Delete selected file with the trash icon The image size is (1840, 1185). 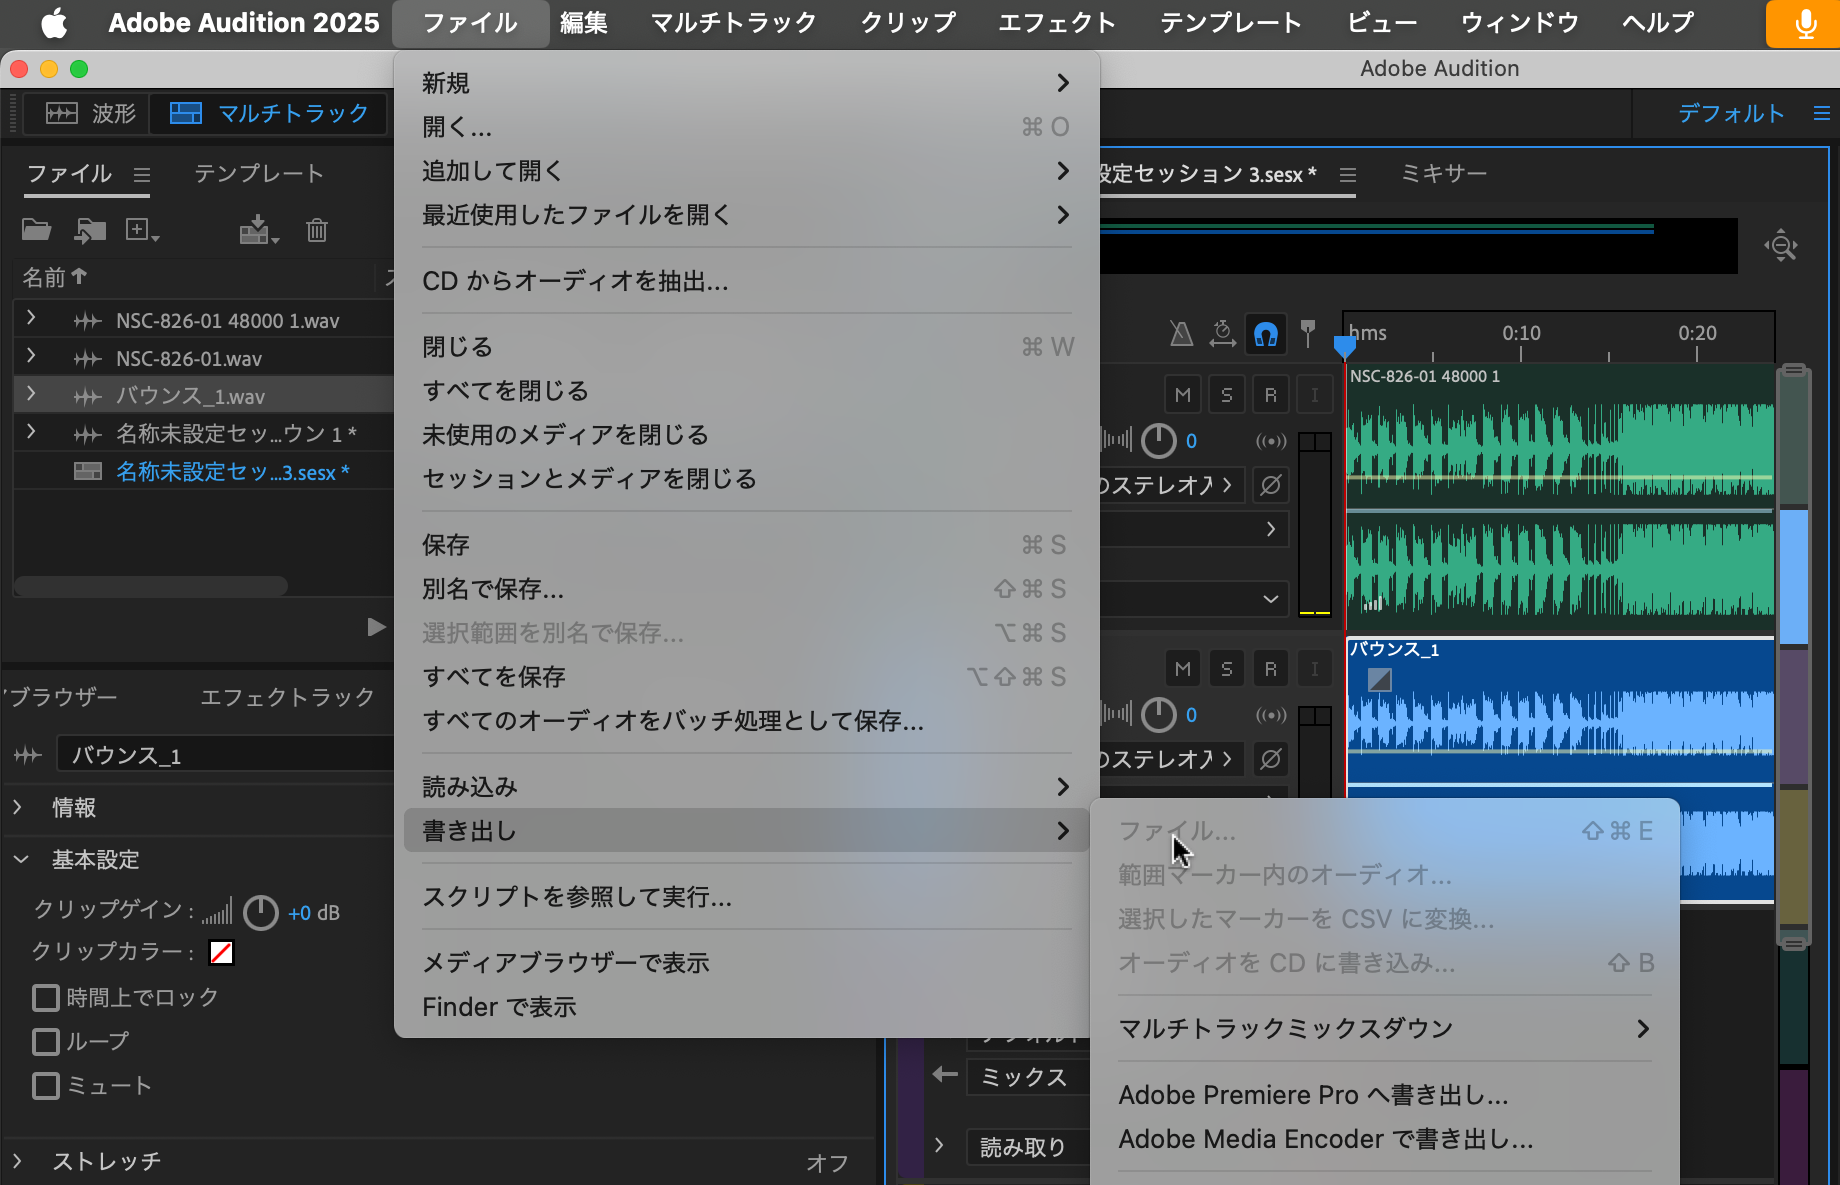click(317, 230)
